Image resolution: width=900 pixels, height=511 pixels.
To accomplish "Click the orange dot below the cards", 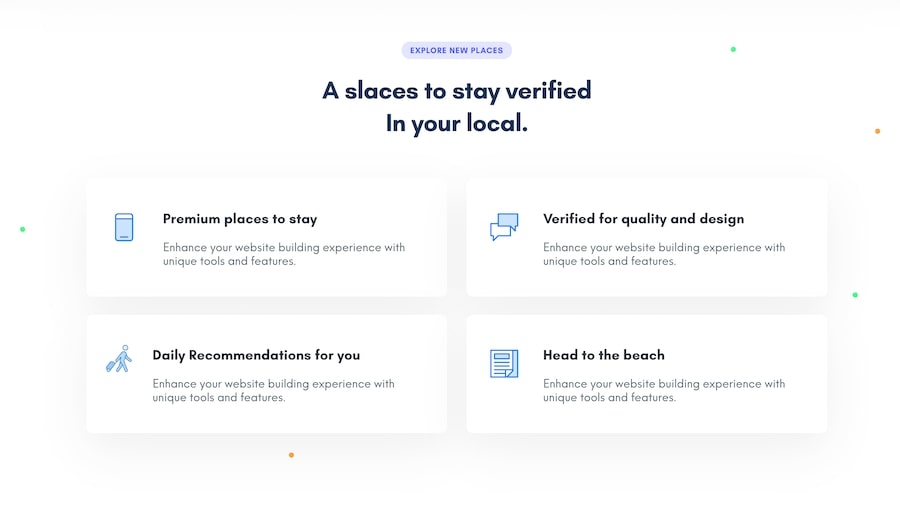I will pyautogui.click(x=291, y=455).
